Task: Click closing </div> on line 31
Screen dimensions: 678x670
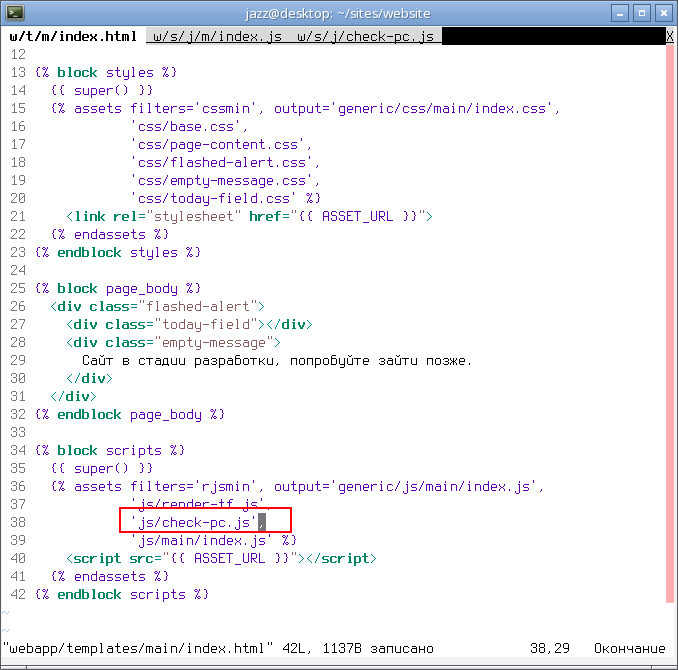Action: click(74, 396)
